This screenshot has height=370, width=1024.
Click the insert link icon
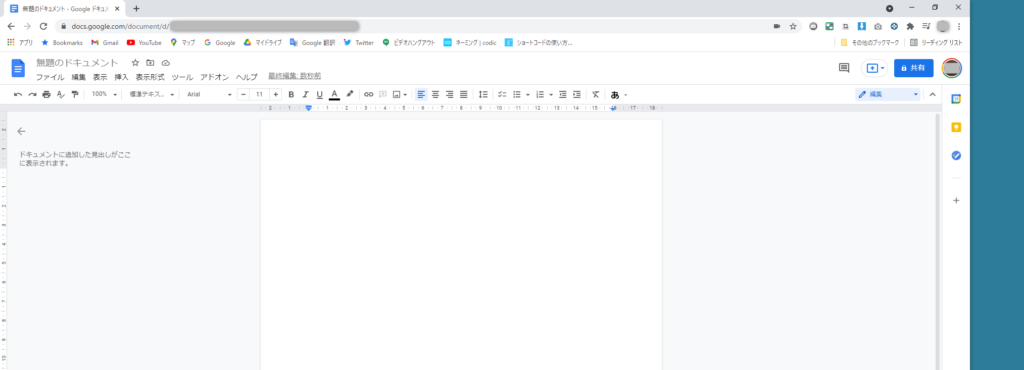coord(368,95)
